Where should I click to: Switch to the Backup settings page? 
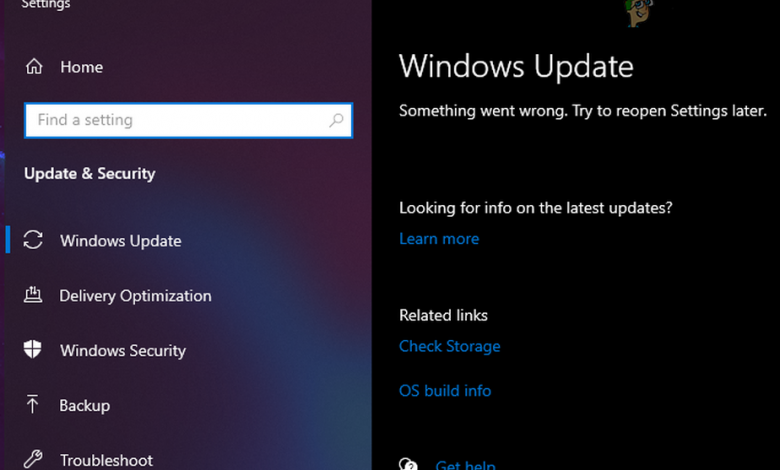pyautogui.click(x=85, y=406)
